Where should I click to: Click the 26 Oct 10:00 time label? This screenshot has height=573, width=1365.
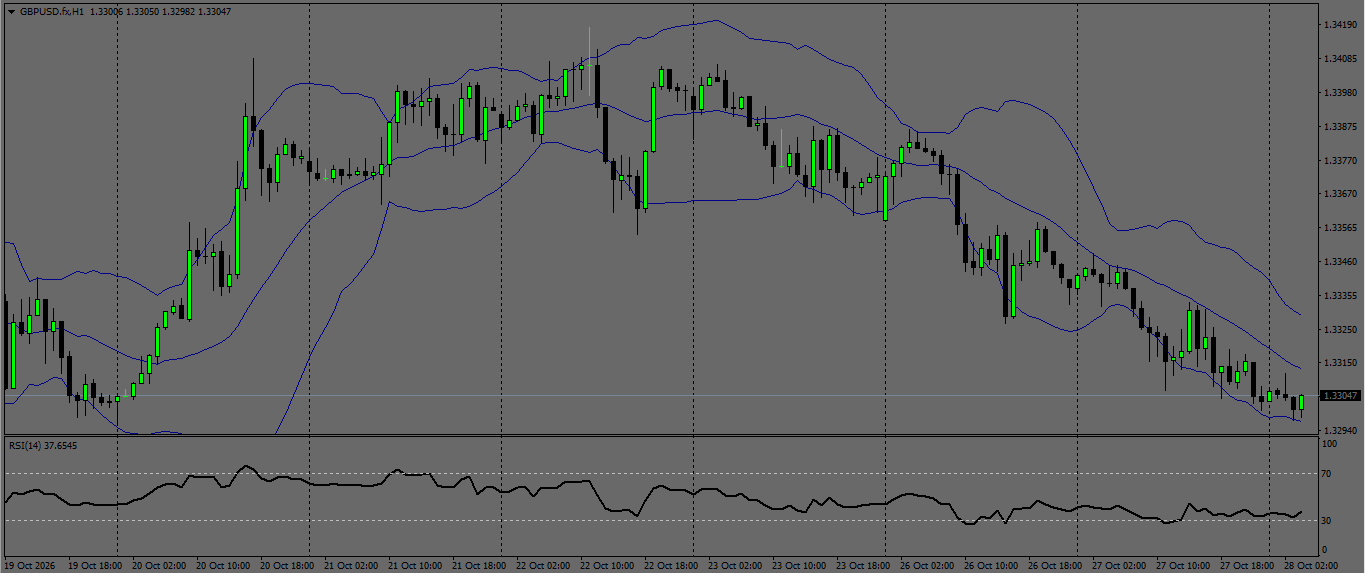(991, 565)
